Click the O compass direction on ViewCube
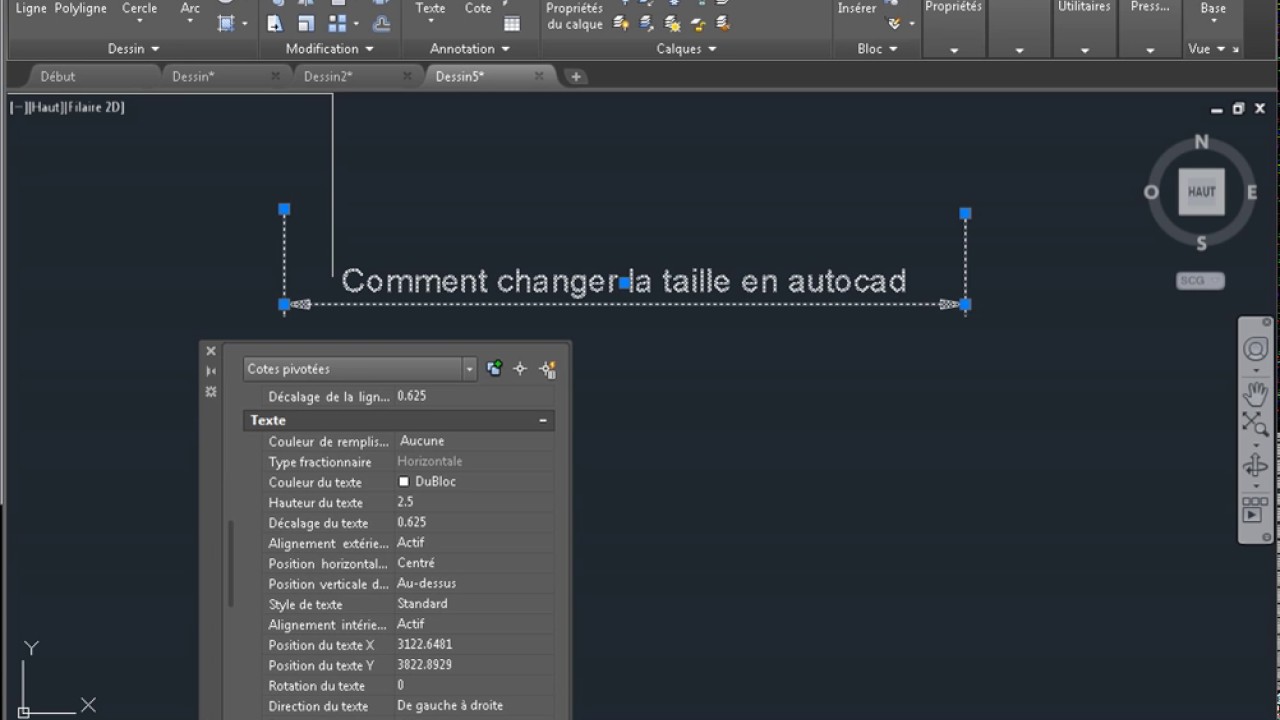Image resolution: width=1280 pixels, height=720 pixels. click(x=1151, y=192)
